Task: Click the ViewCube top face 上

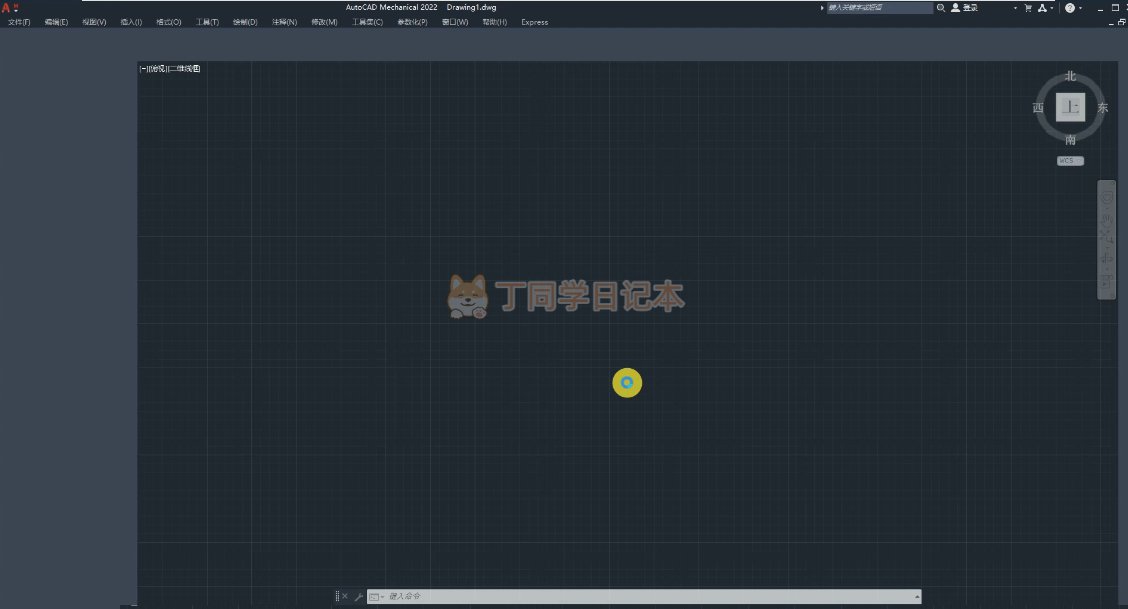Action: point(1070,107)
